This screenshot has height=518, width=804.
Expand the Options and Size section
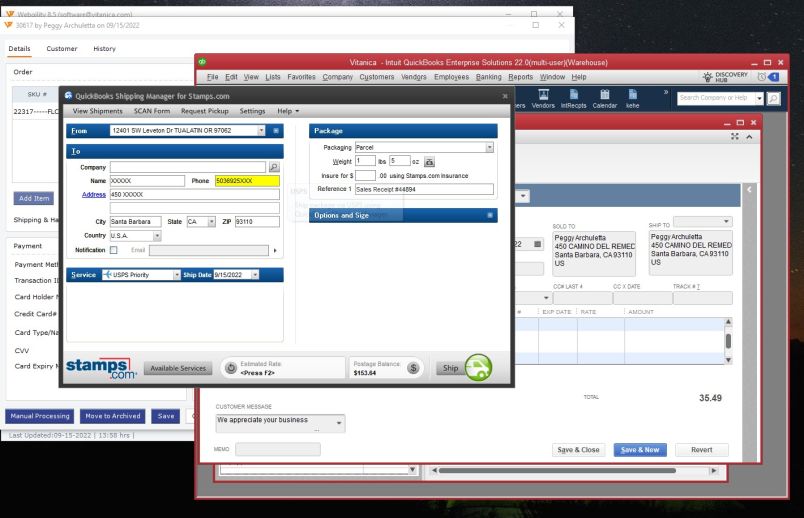(490, 215)
